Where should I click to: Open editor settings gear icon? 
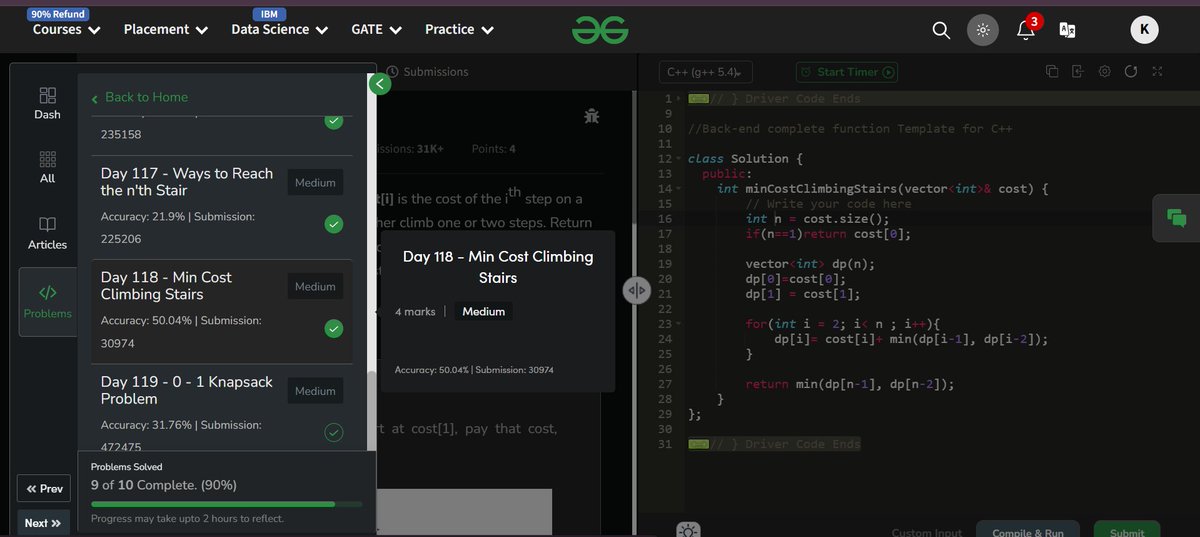pos(1105,71)
